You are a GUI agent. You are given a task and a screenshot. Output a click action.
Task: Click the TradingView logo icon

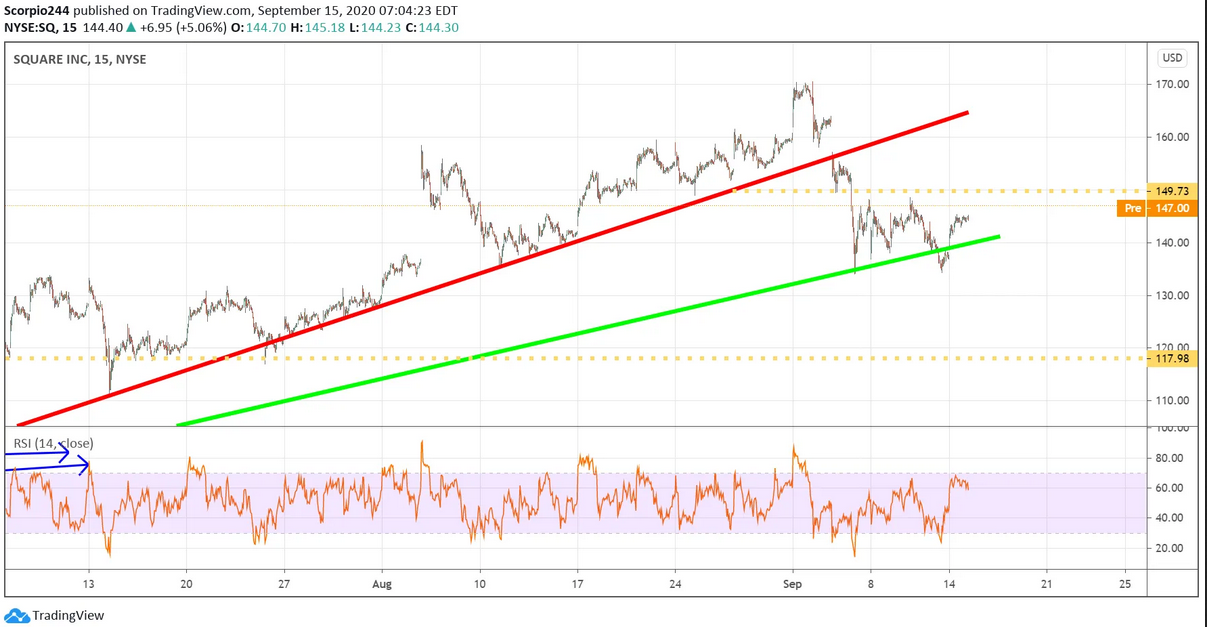[16, 616]
